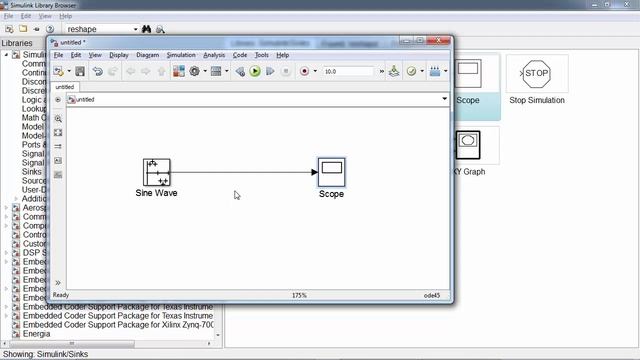Click the Forward navigation arrow in model toolbar

(146, 71)
